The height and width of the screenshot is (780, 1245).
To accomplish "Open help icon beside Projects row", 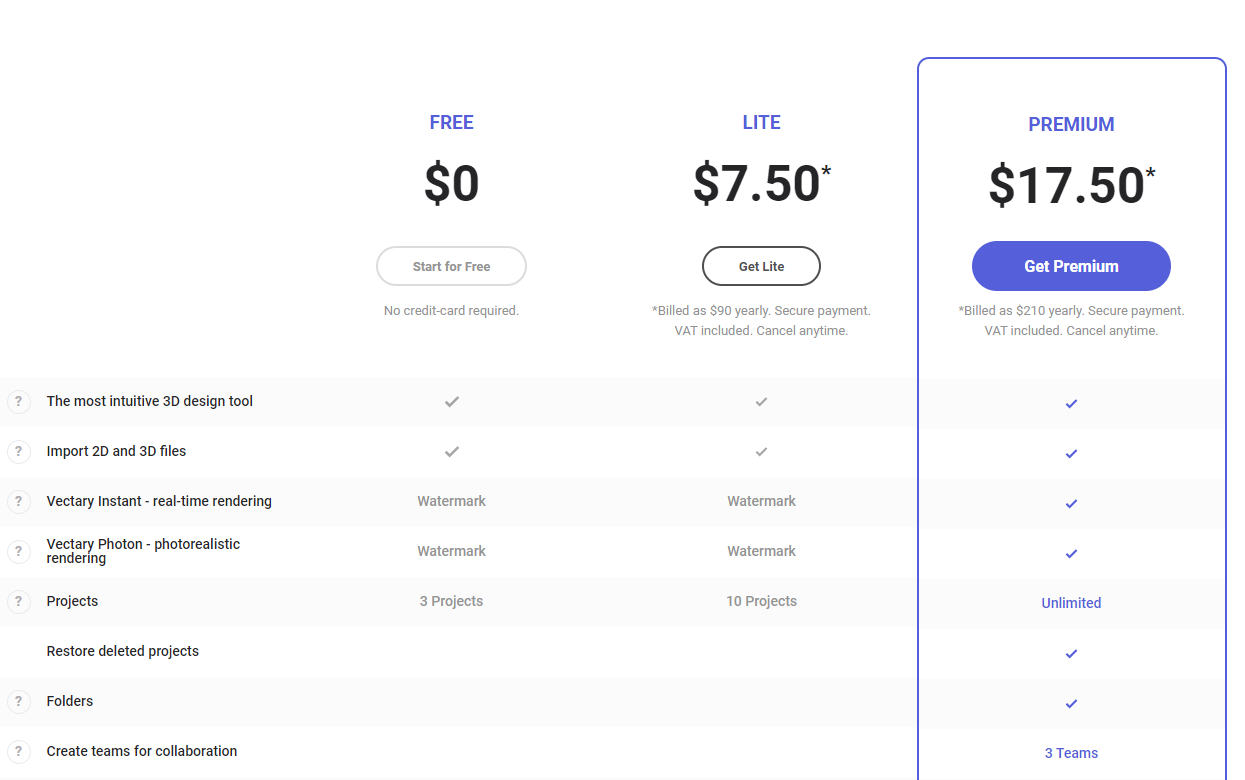I will (x=18, y=602).
